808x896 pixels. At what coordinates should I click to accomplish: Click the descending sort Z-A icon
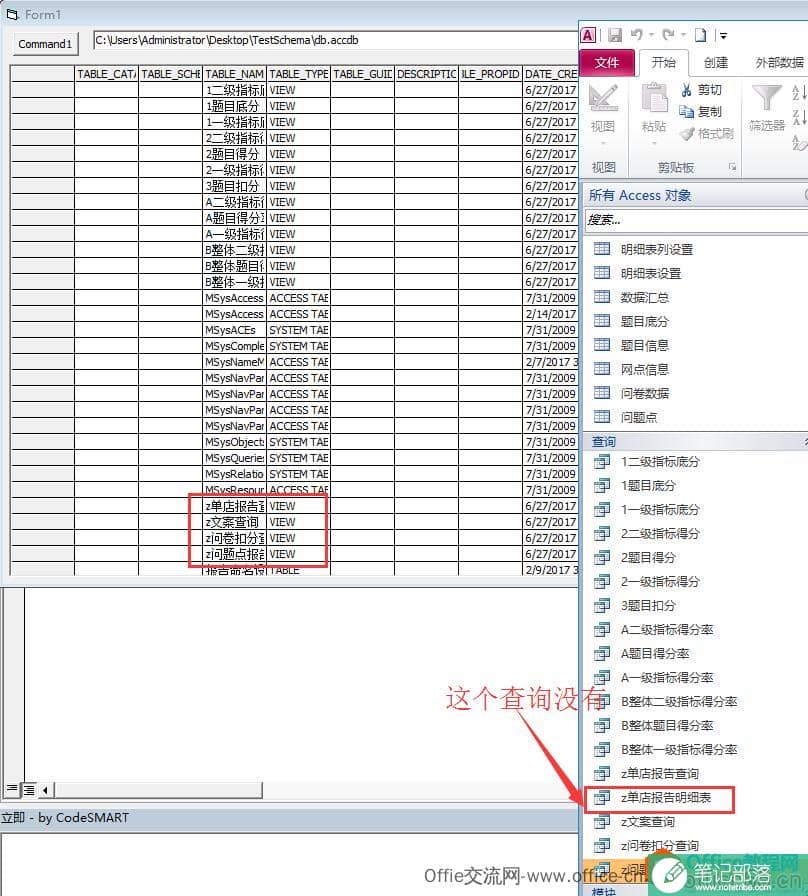point(798,117)
